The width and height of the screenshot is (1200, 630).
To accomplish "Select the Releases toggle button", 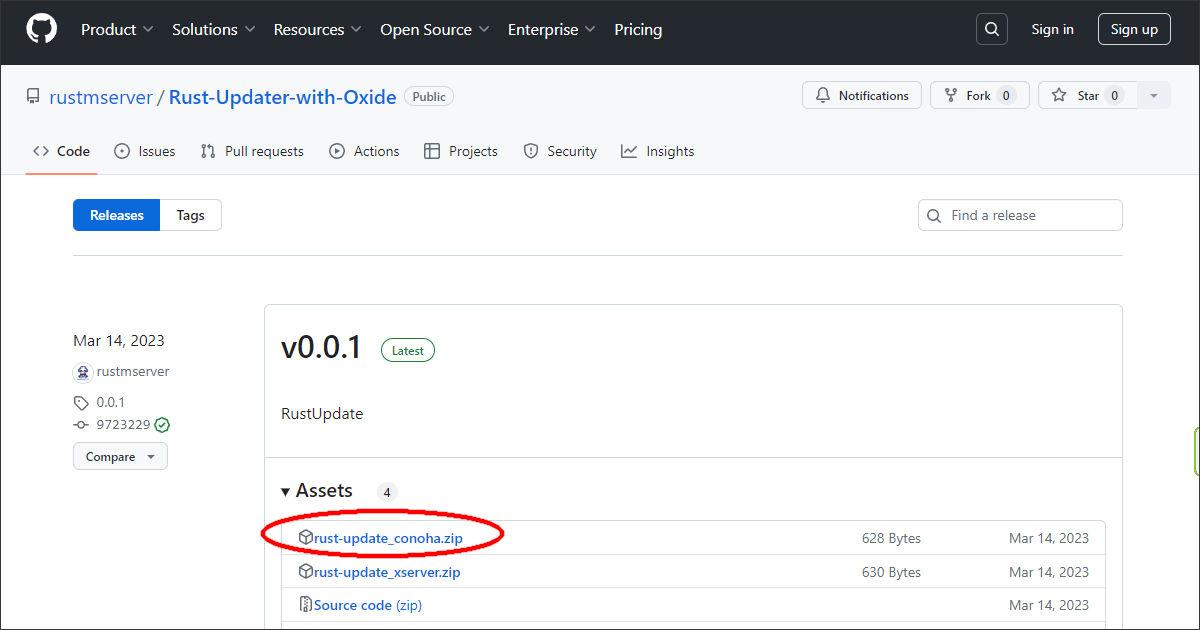I will coord(116,215).
